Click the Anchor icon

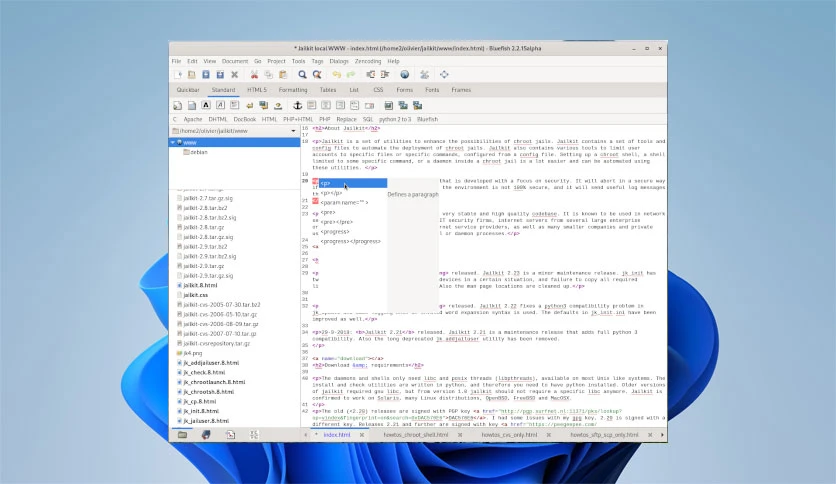[x=298, y=106]
